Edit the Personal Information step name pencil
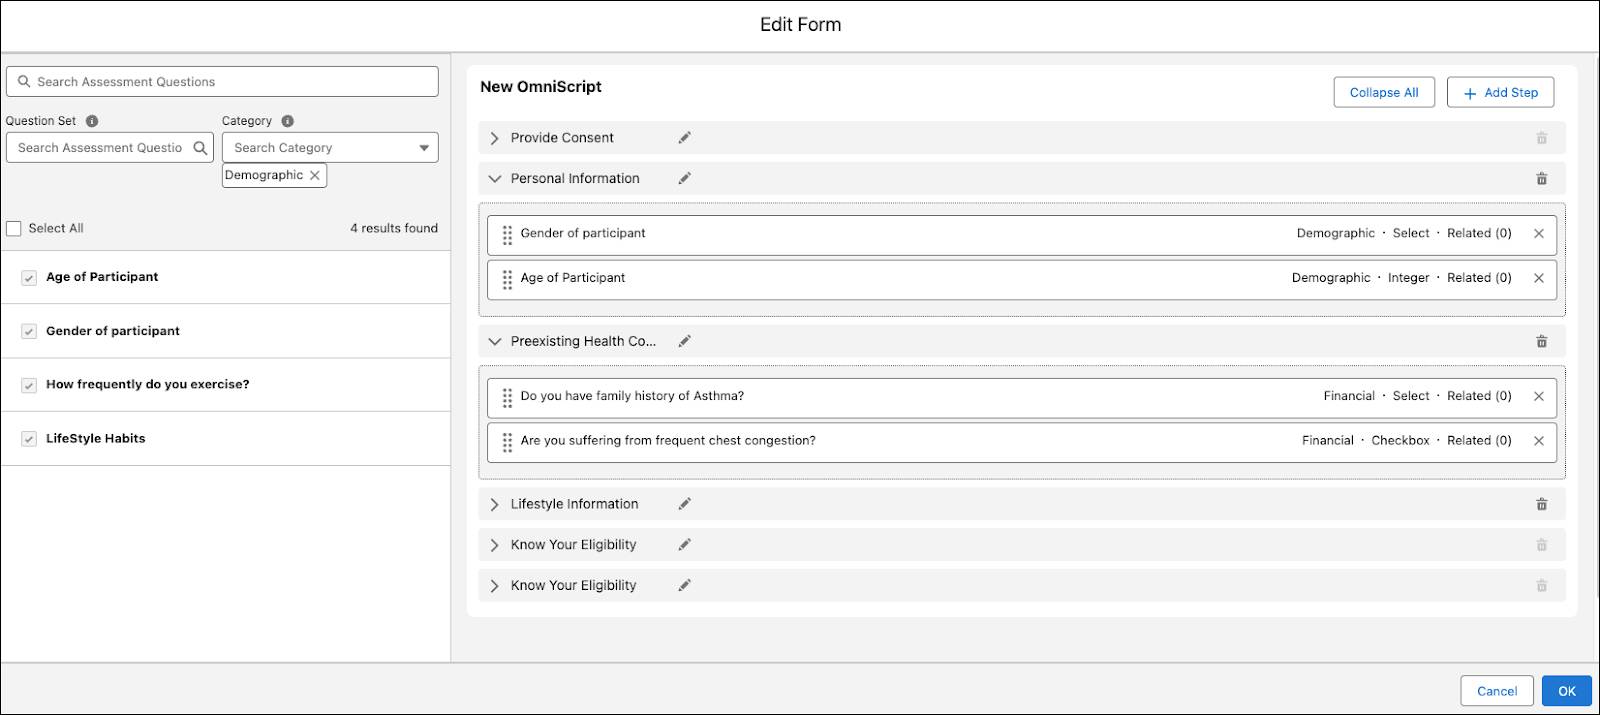 pyautogui.click(x=685, y=178)
